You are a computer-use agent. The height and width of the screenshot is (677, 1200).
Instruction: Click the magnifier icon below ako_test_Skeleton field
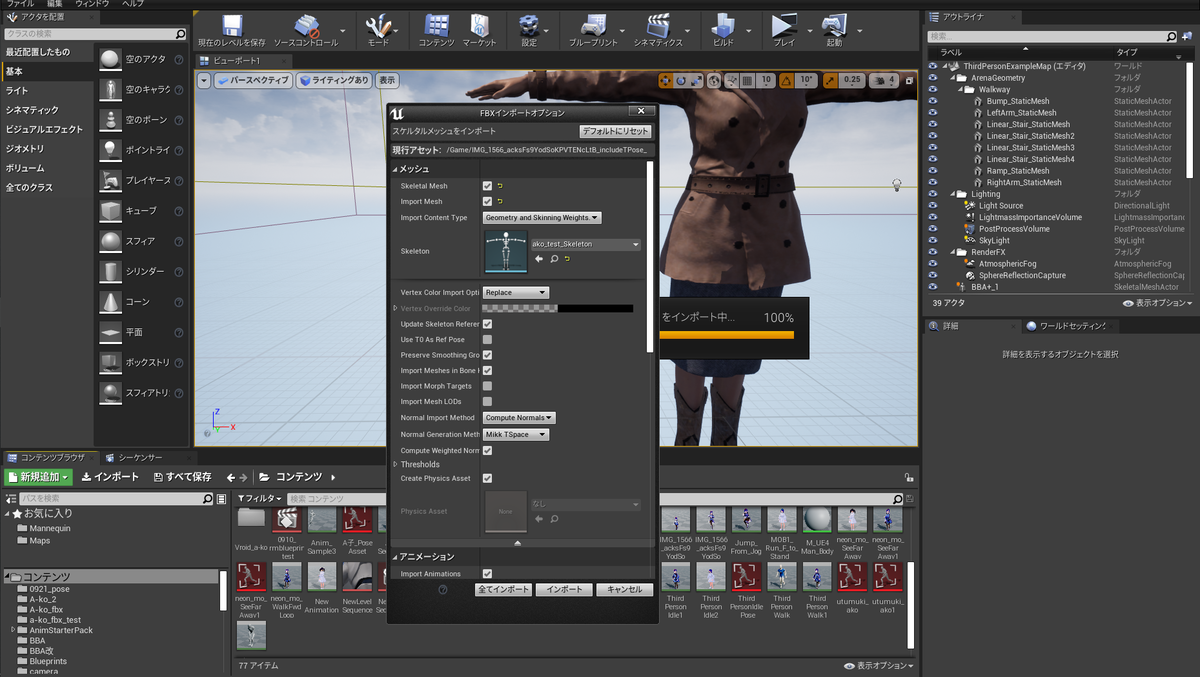pyautogui.click(x=553, y=259)
